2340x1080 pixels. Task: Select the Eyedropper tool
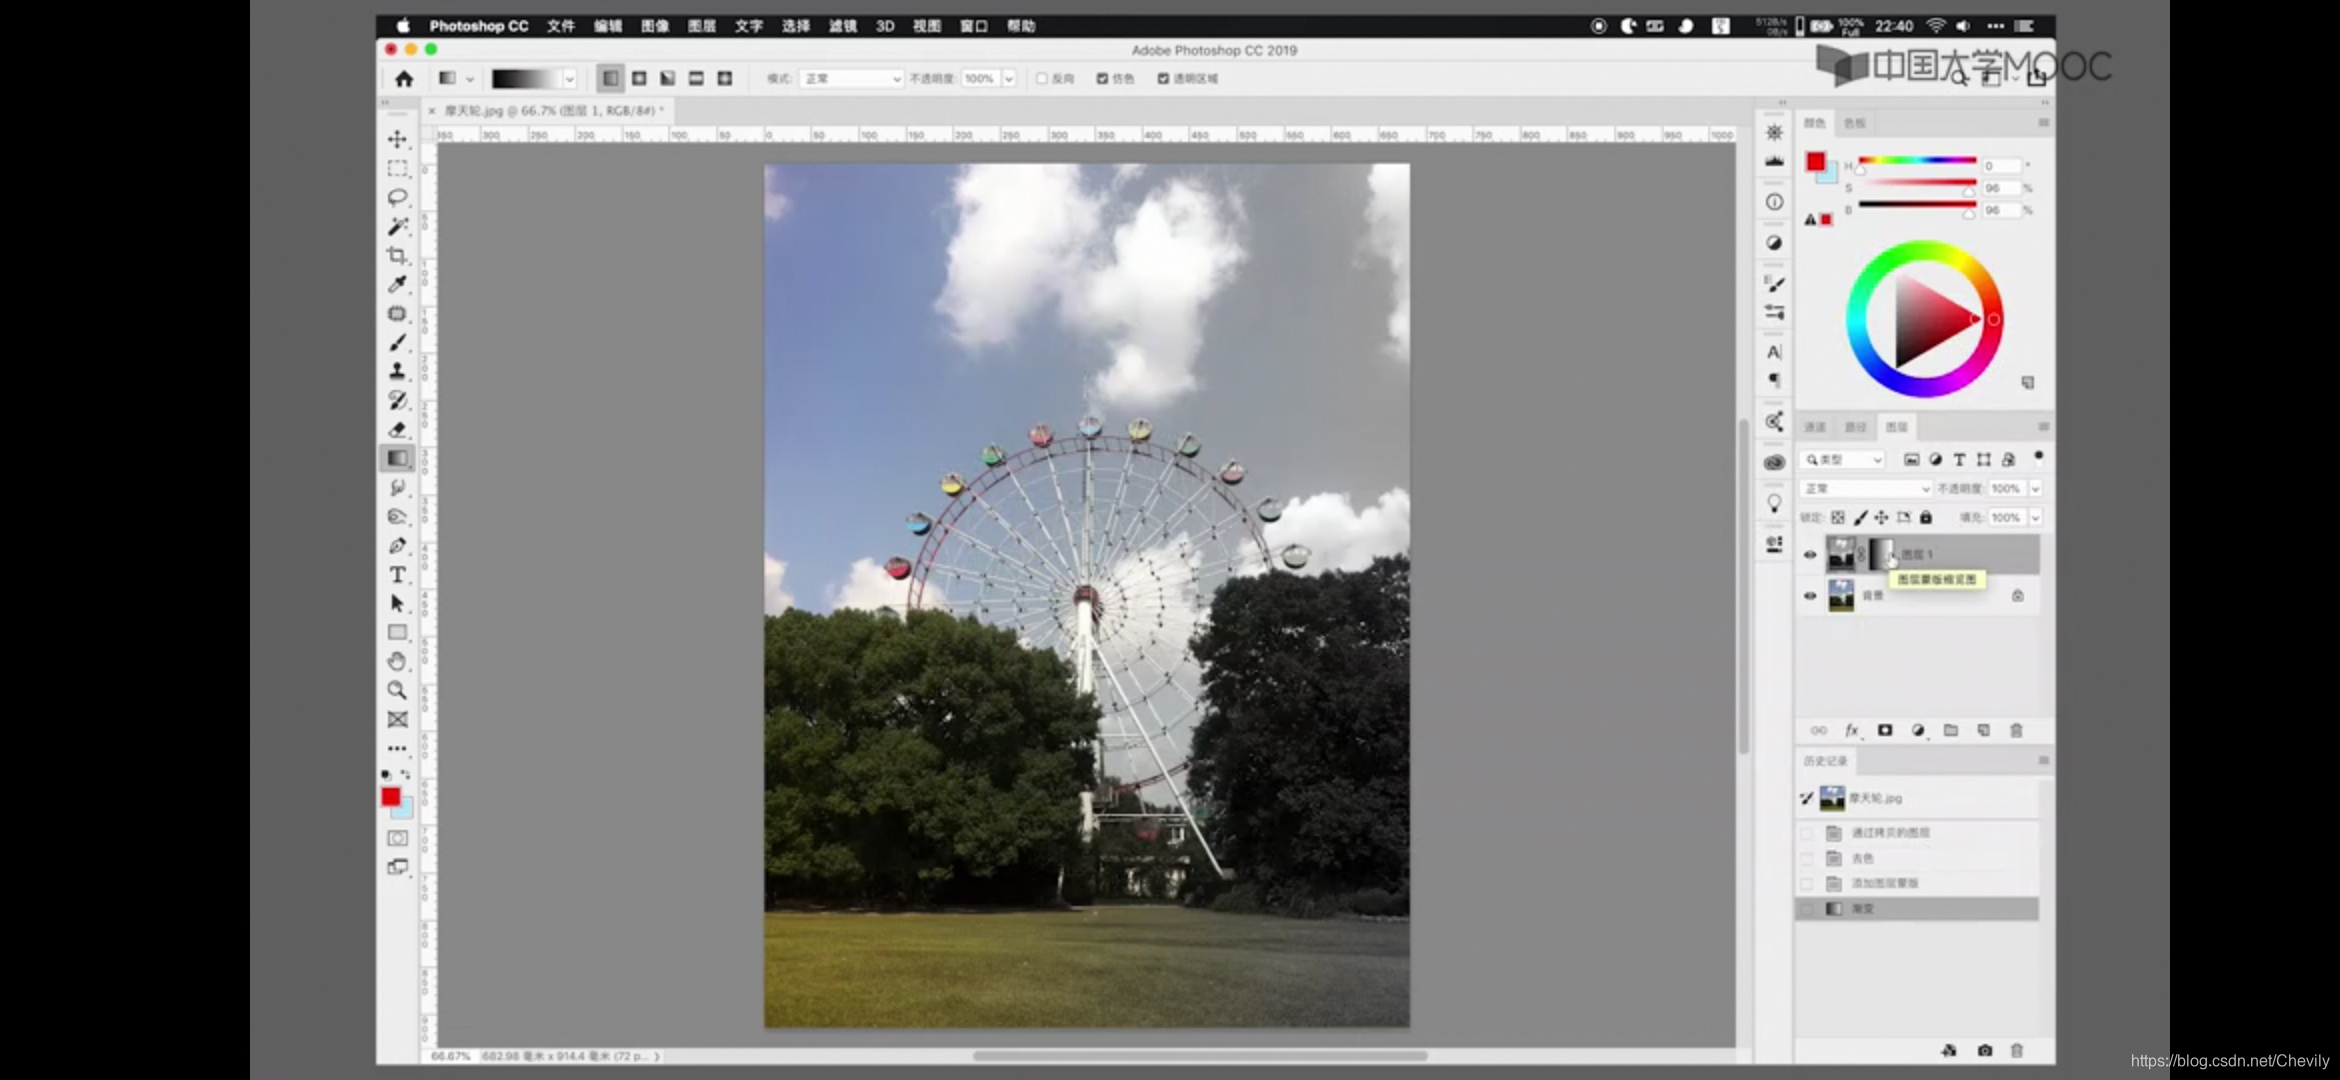(397, 284)
